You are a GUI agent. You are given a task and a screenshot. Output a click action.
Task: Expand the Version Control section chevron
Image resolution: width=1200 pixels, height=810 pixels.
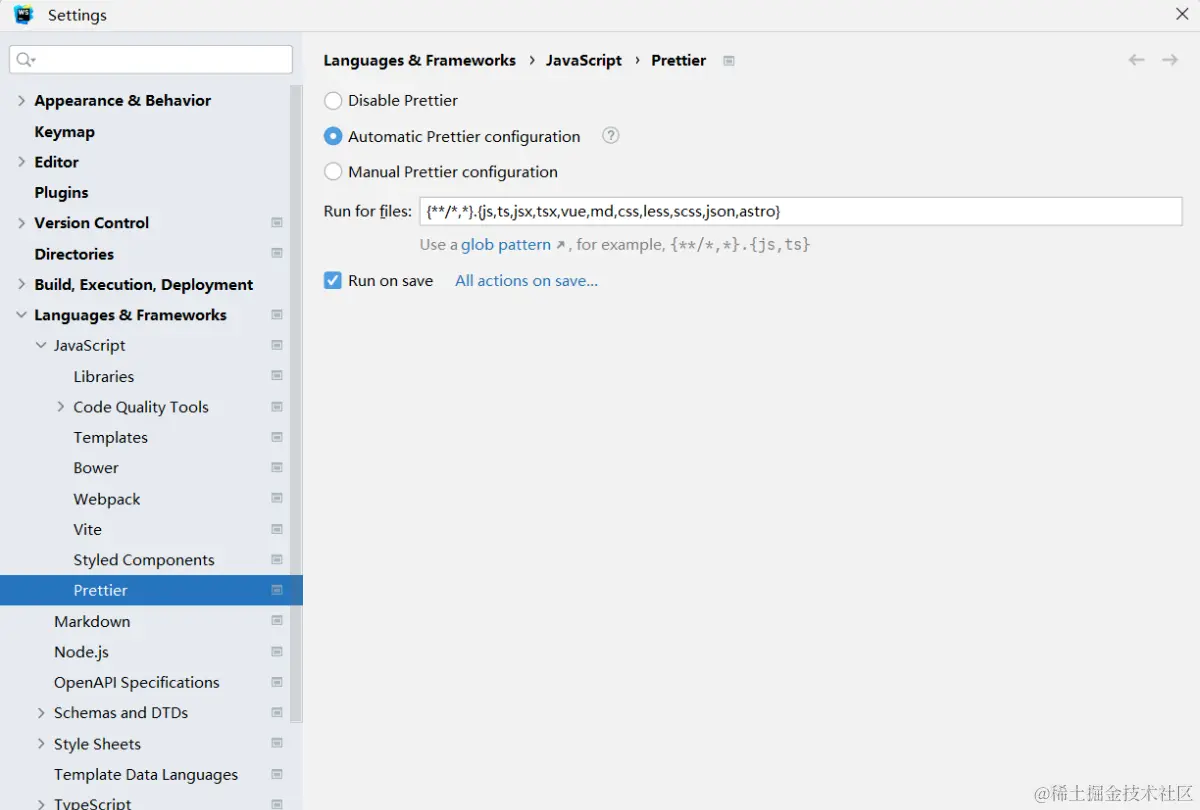tap(21, 223)
